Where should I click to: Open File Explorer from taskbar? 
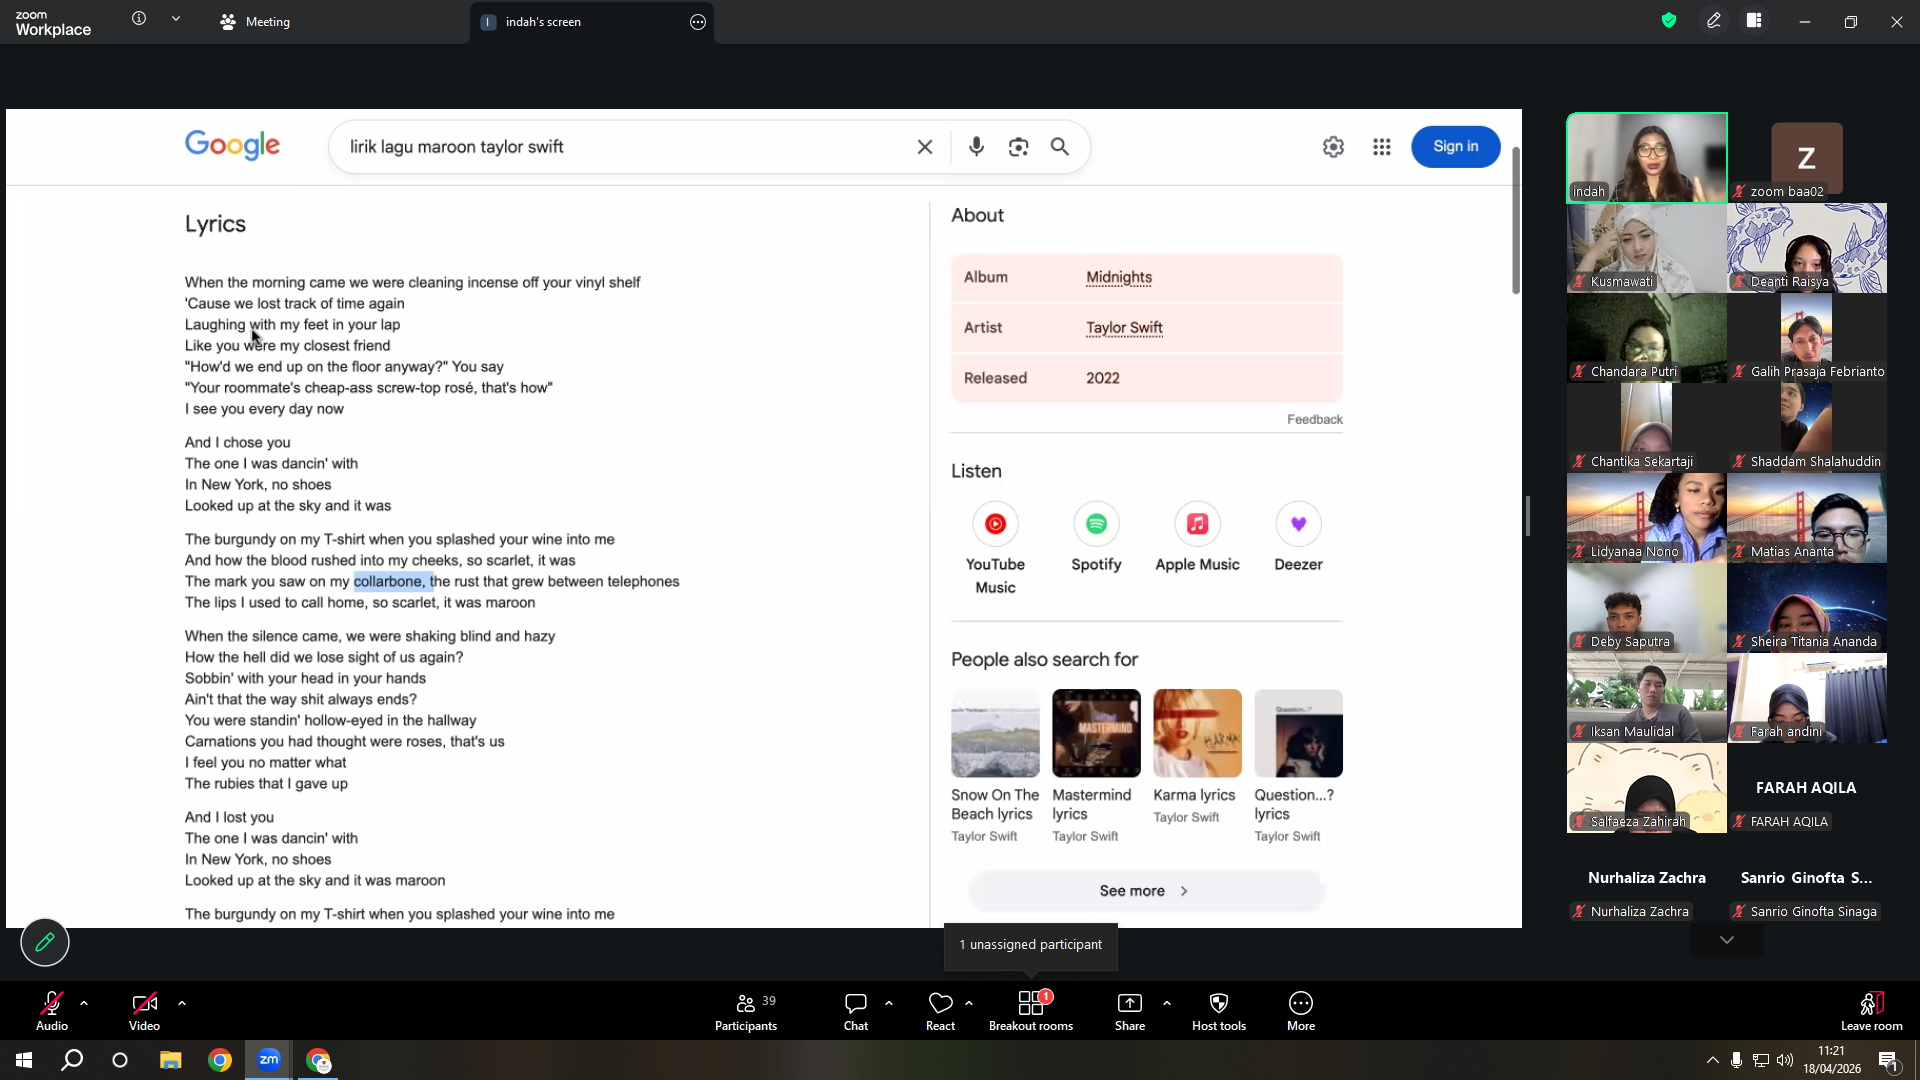click(x=171, y=1060)
